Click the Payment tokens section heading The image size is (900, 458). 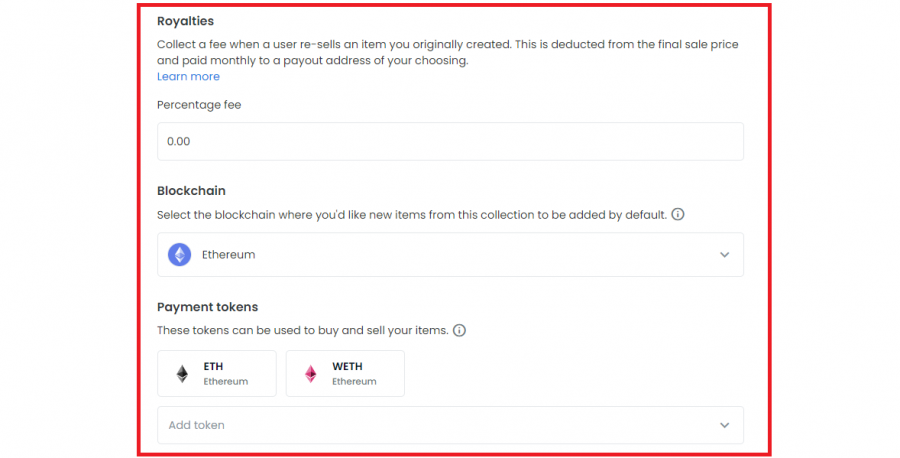207,307
